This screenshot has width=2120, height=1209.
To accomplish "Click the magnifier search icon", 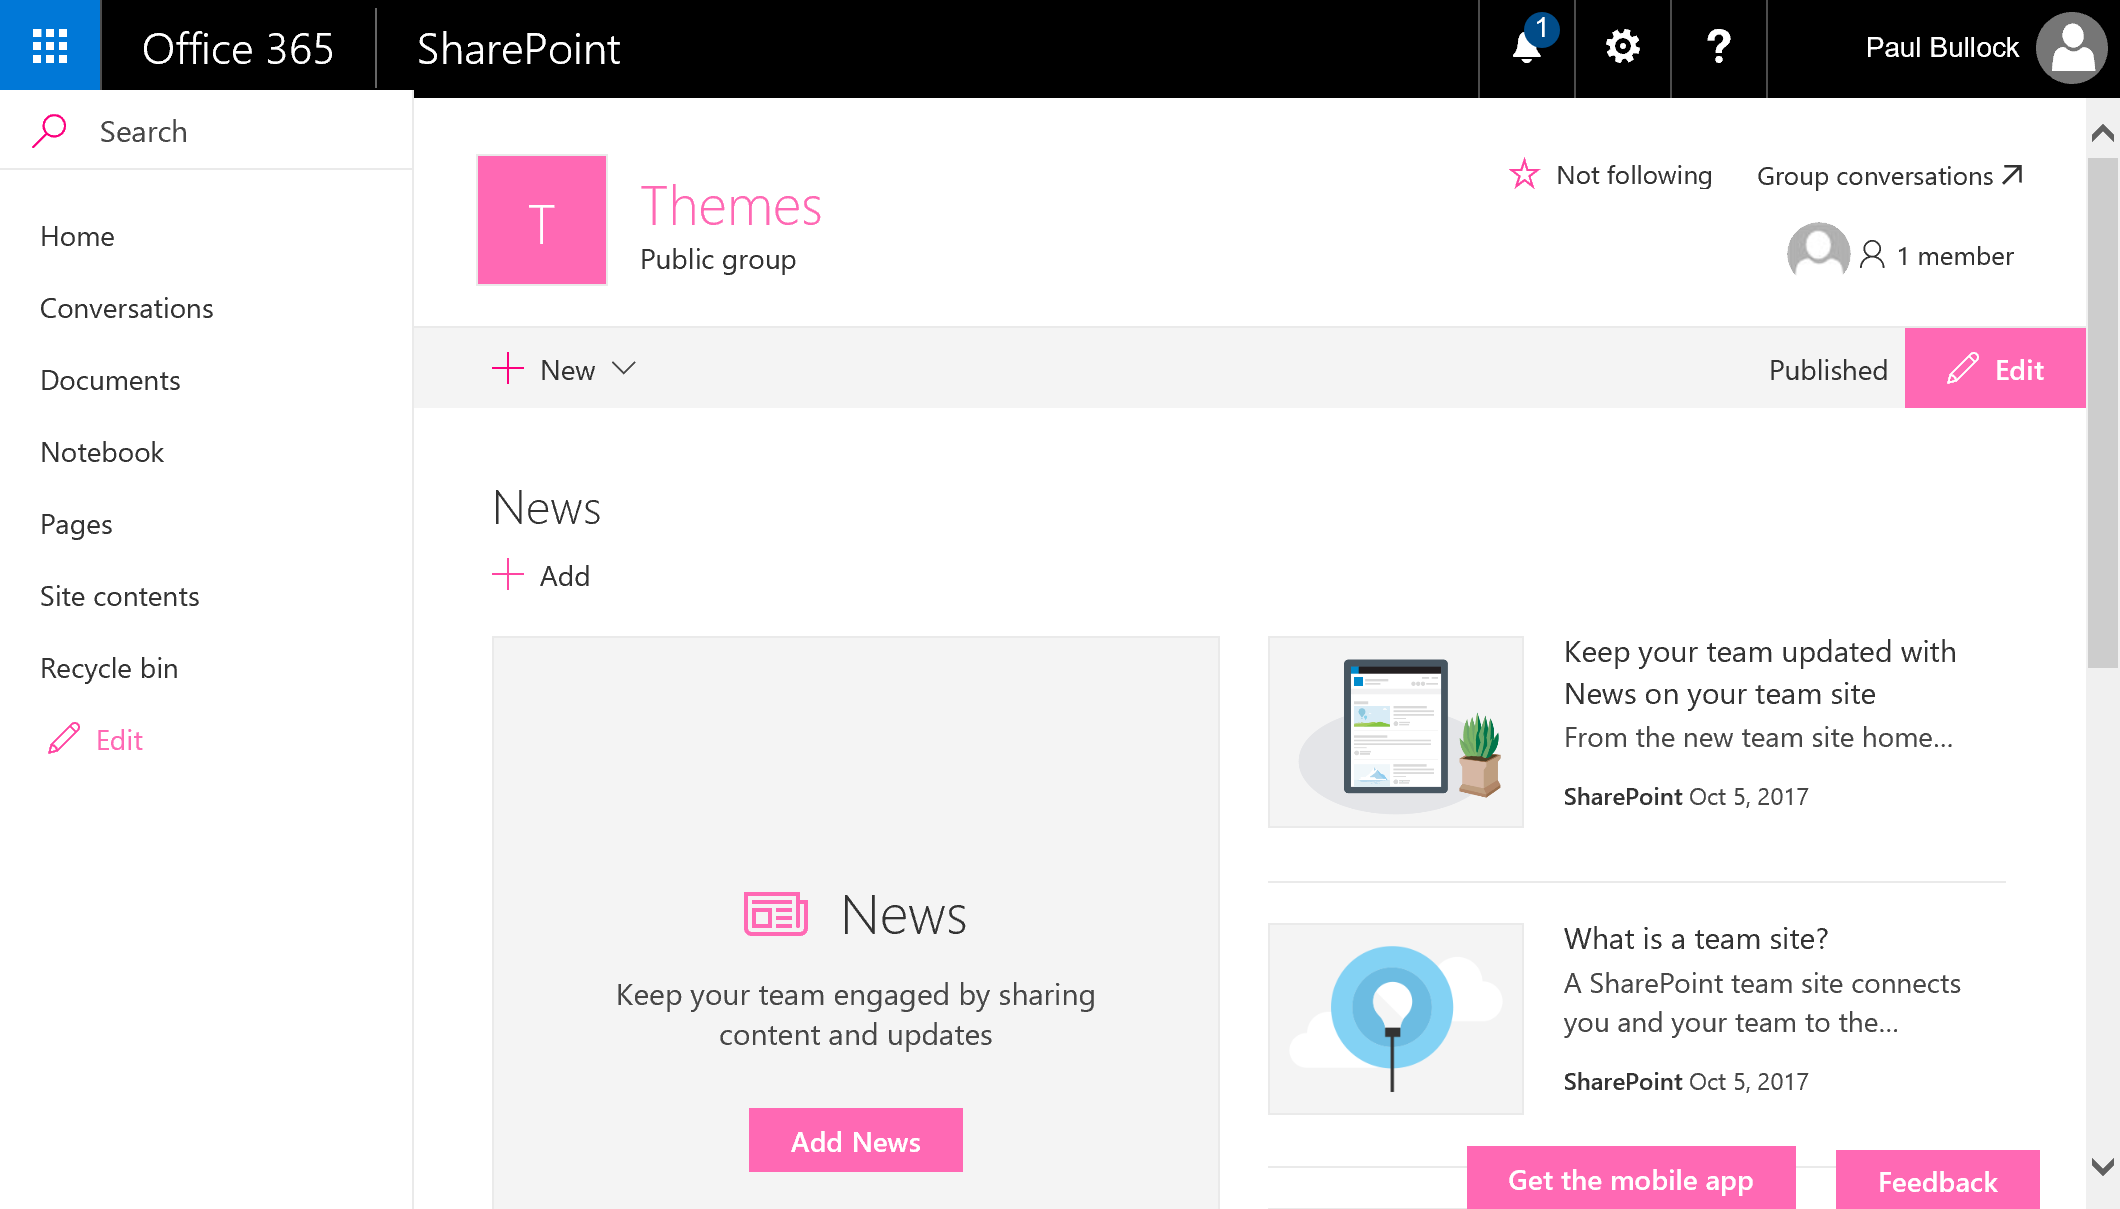I will coord(49,131).
